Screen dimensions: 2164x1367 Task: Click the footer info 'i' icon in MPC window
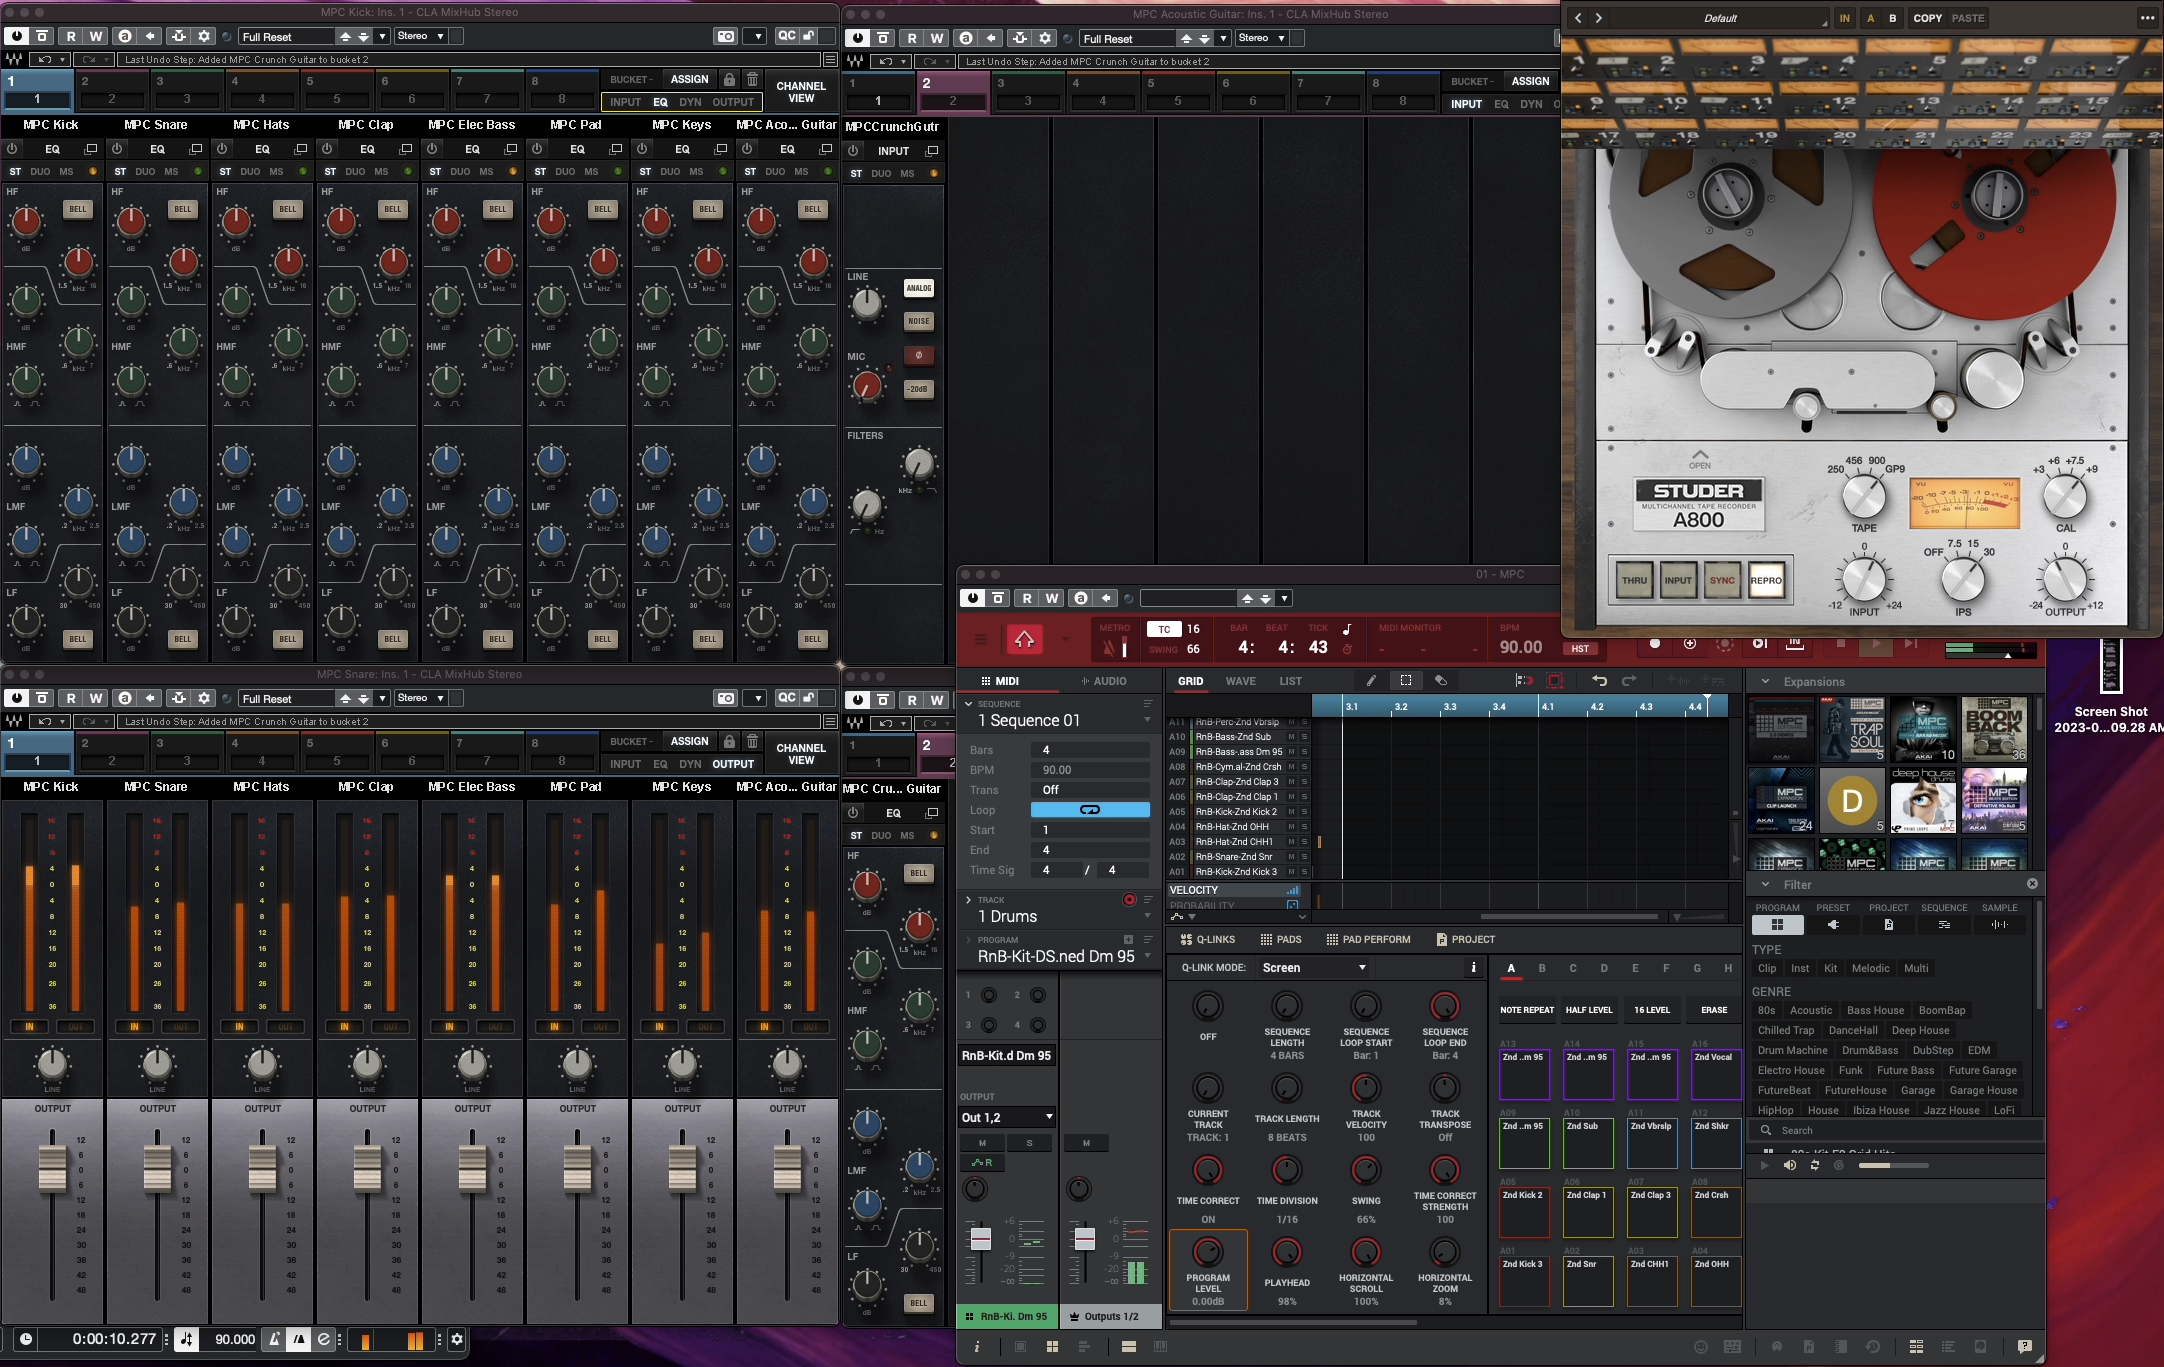click(977, 1347)
